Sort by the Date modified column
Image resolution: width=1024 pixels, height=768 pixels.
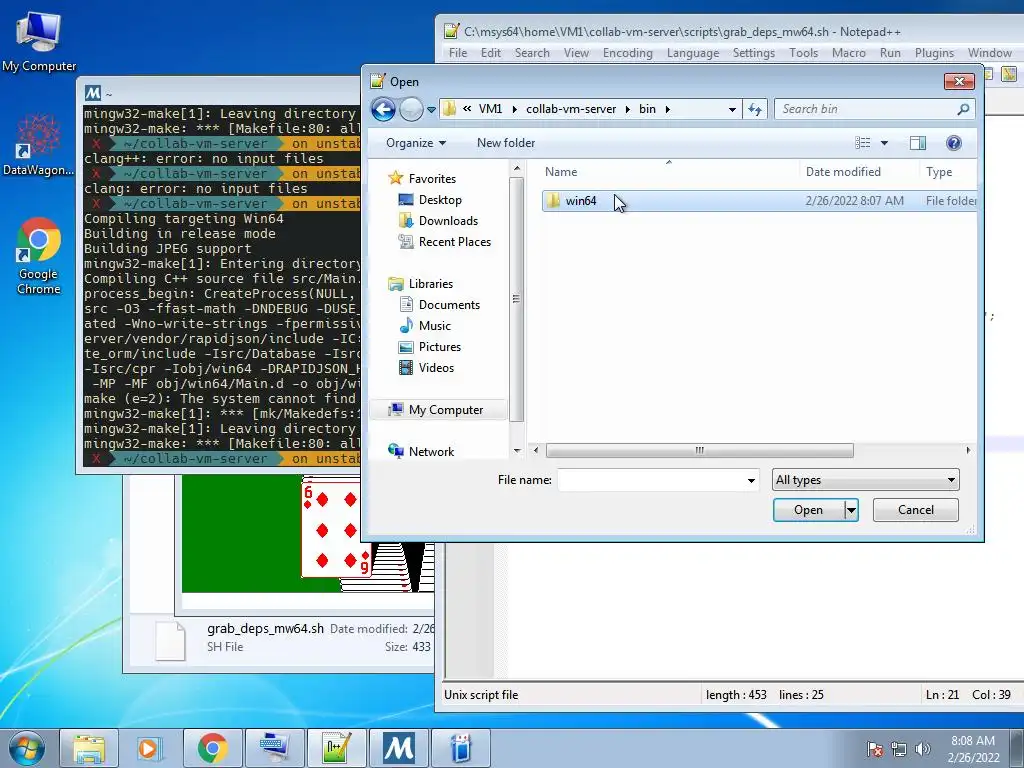[x=858, y=172]
